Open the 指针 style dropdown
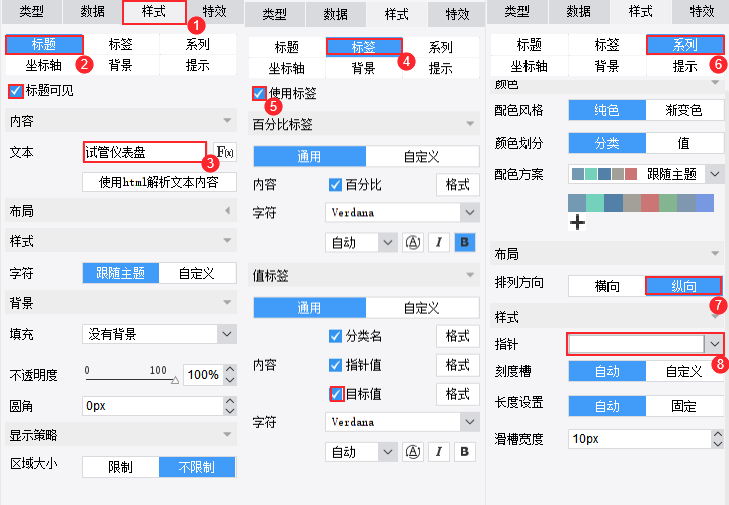 coord(645,344)
